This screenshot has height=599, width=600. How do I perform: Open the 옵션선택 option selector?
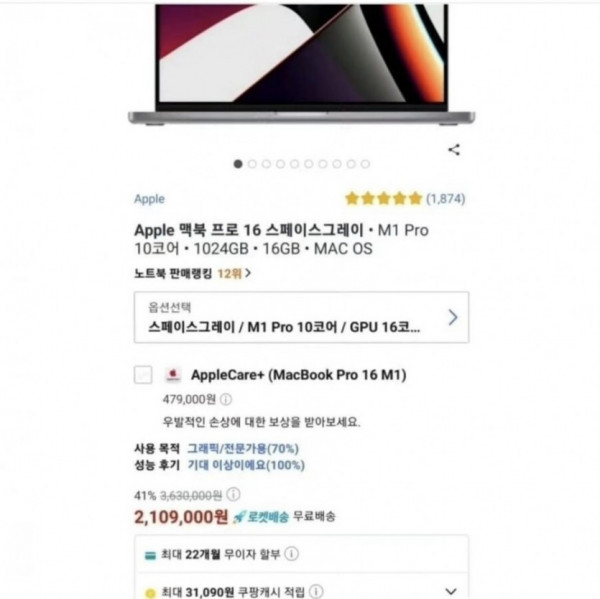(x=302, y=317)
